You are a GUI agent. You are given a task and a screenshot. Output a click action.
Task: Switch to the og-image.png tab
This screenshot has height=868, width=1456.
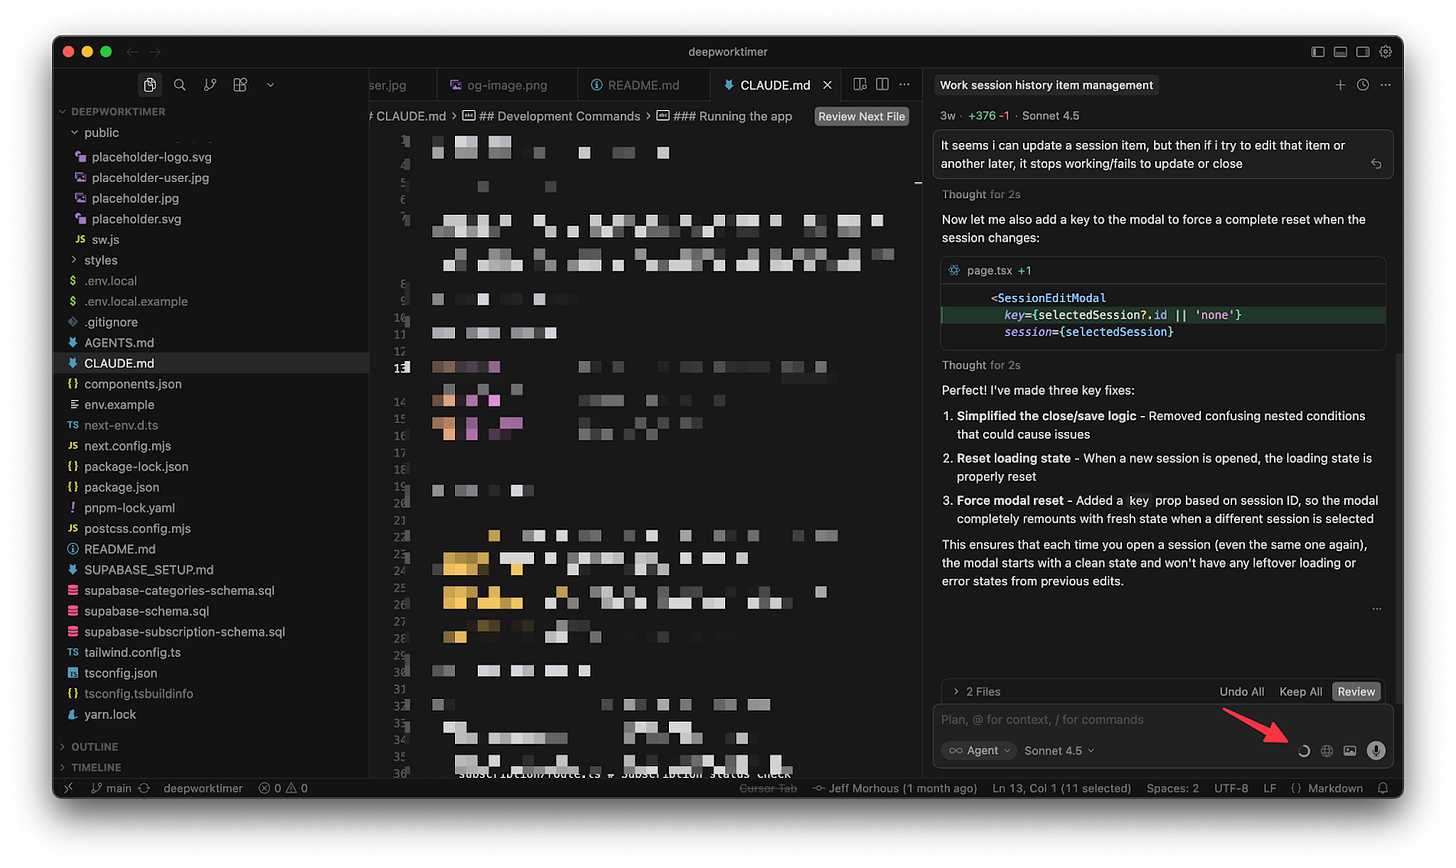click(x=507, y=85)
